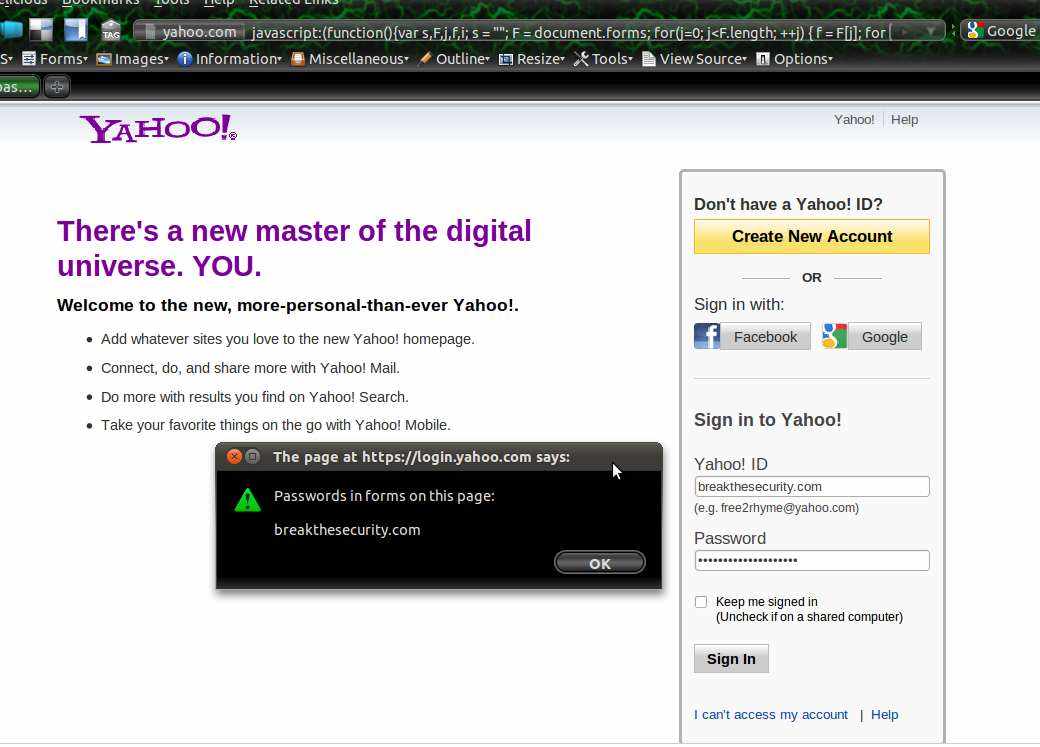Click the Options toolbar icon

coord(763,59)
